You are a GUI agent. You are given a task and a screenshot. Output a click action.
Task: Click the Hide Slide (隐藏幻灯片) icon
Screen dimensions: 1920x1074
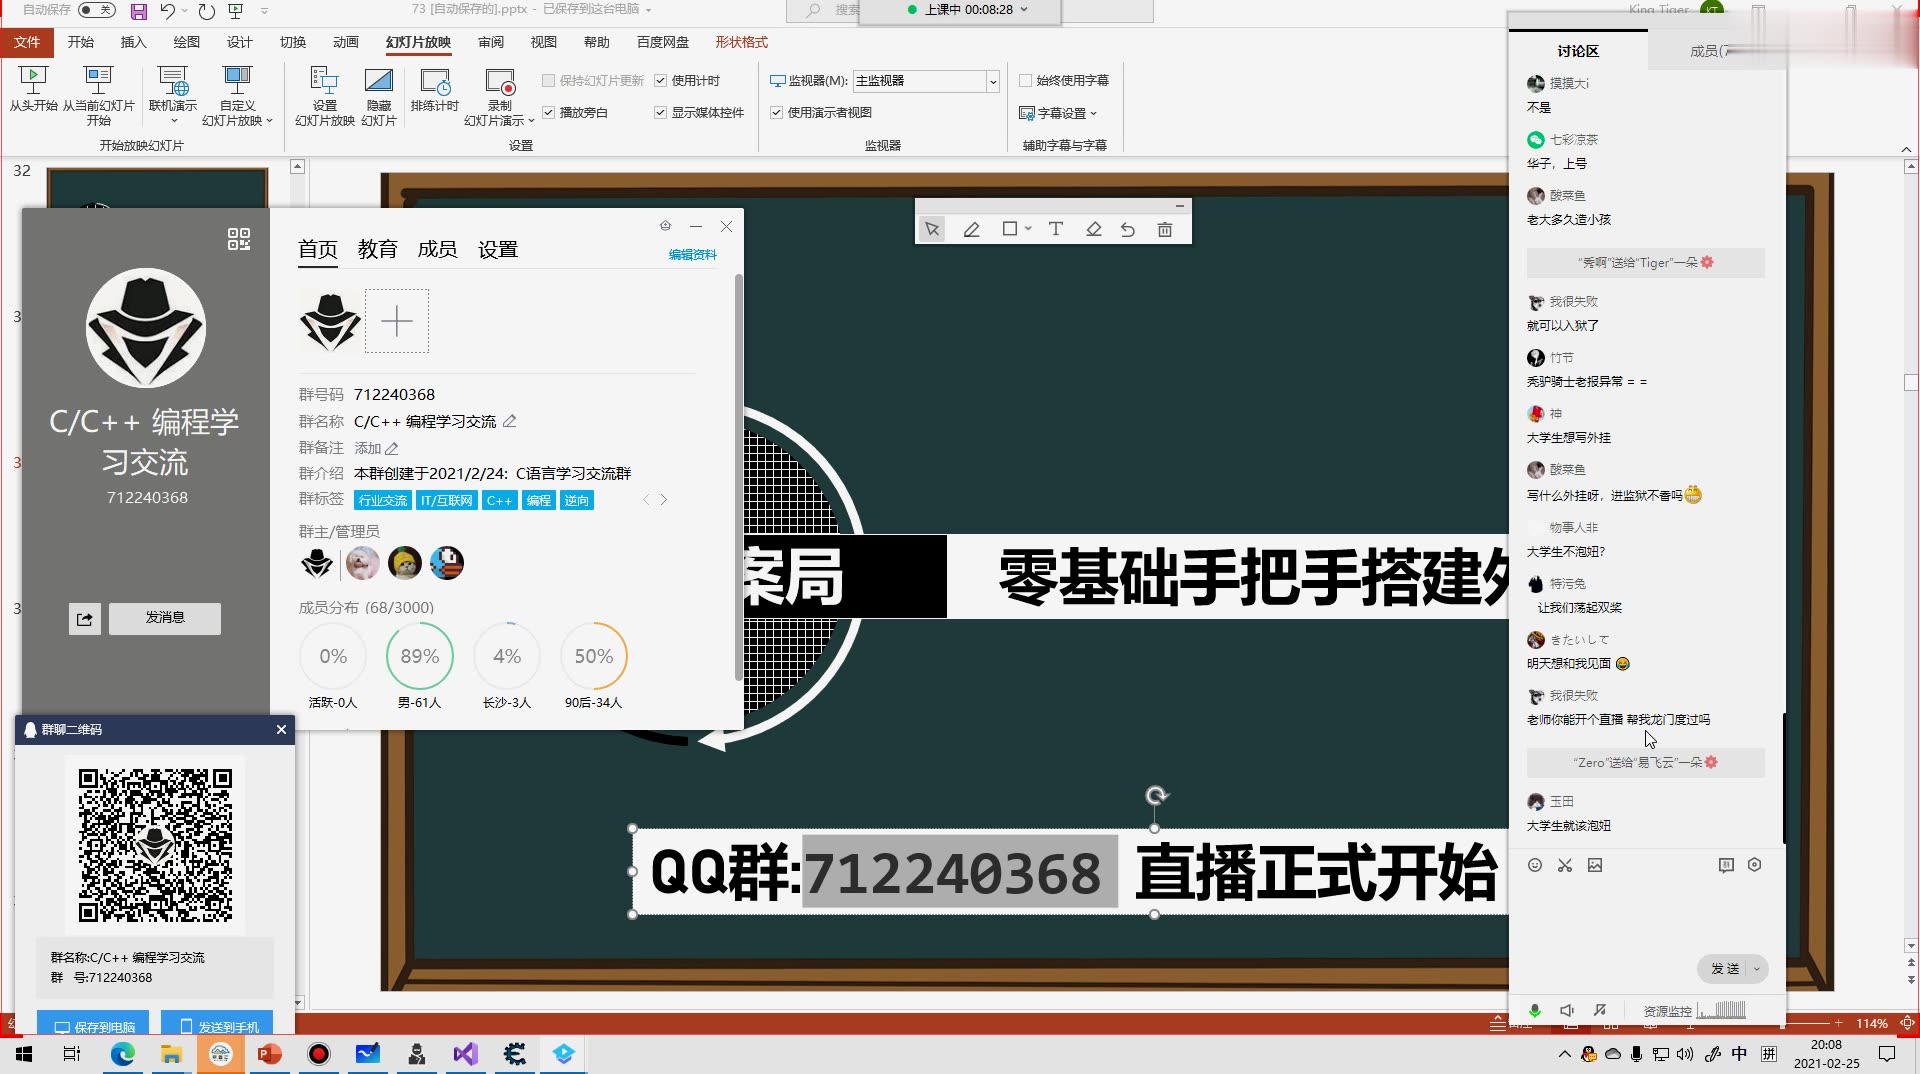(x=379, y=81)
